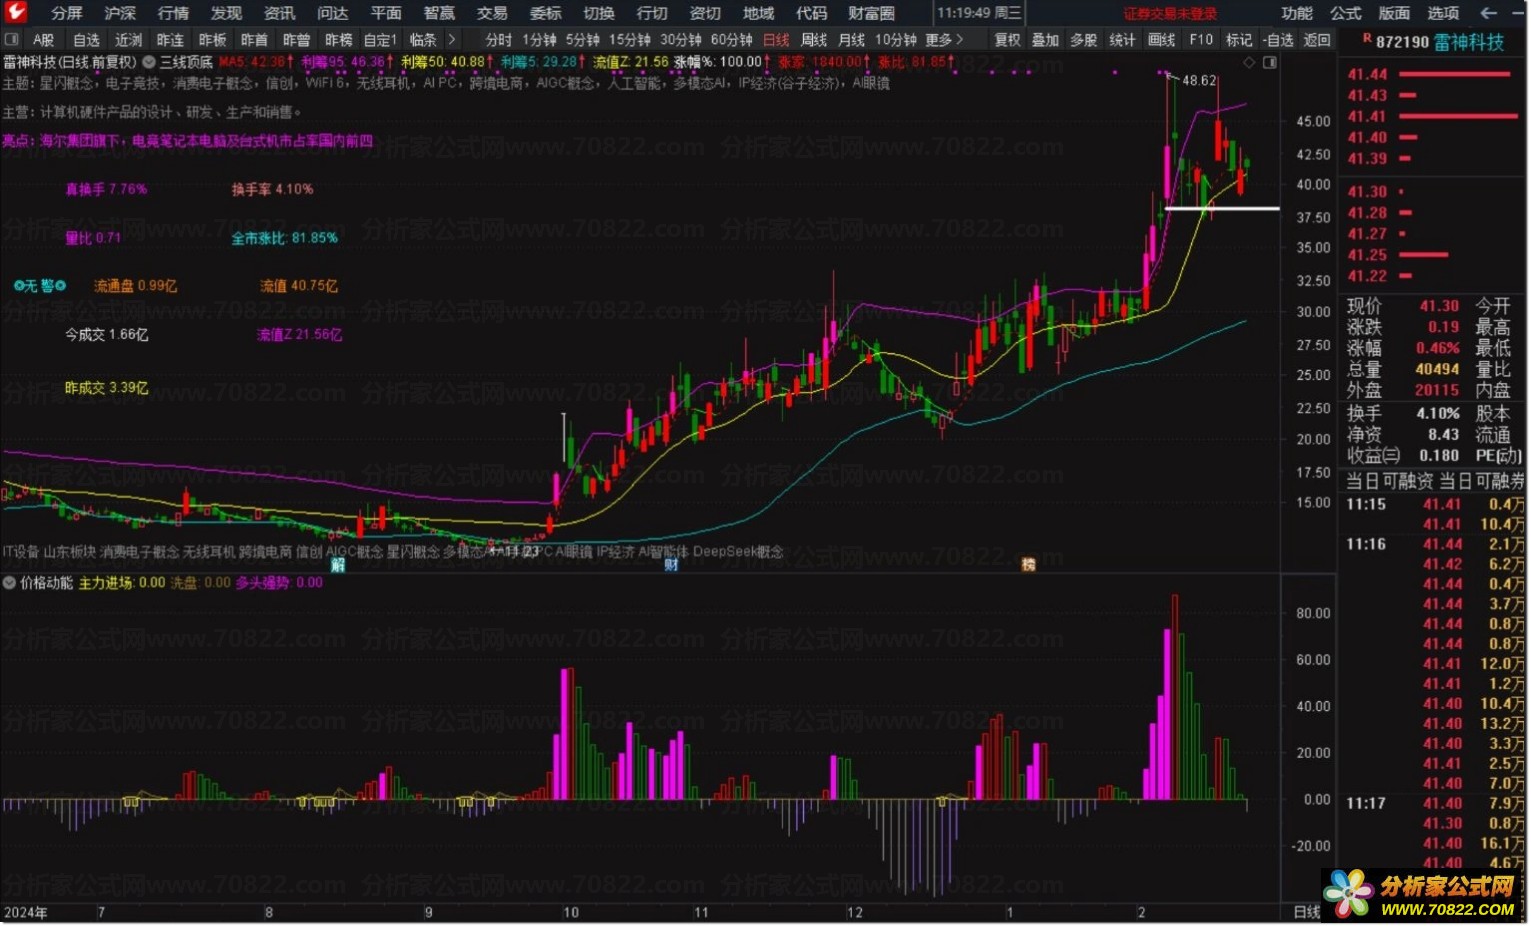Switch chart to 周线 period

814,40
